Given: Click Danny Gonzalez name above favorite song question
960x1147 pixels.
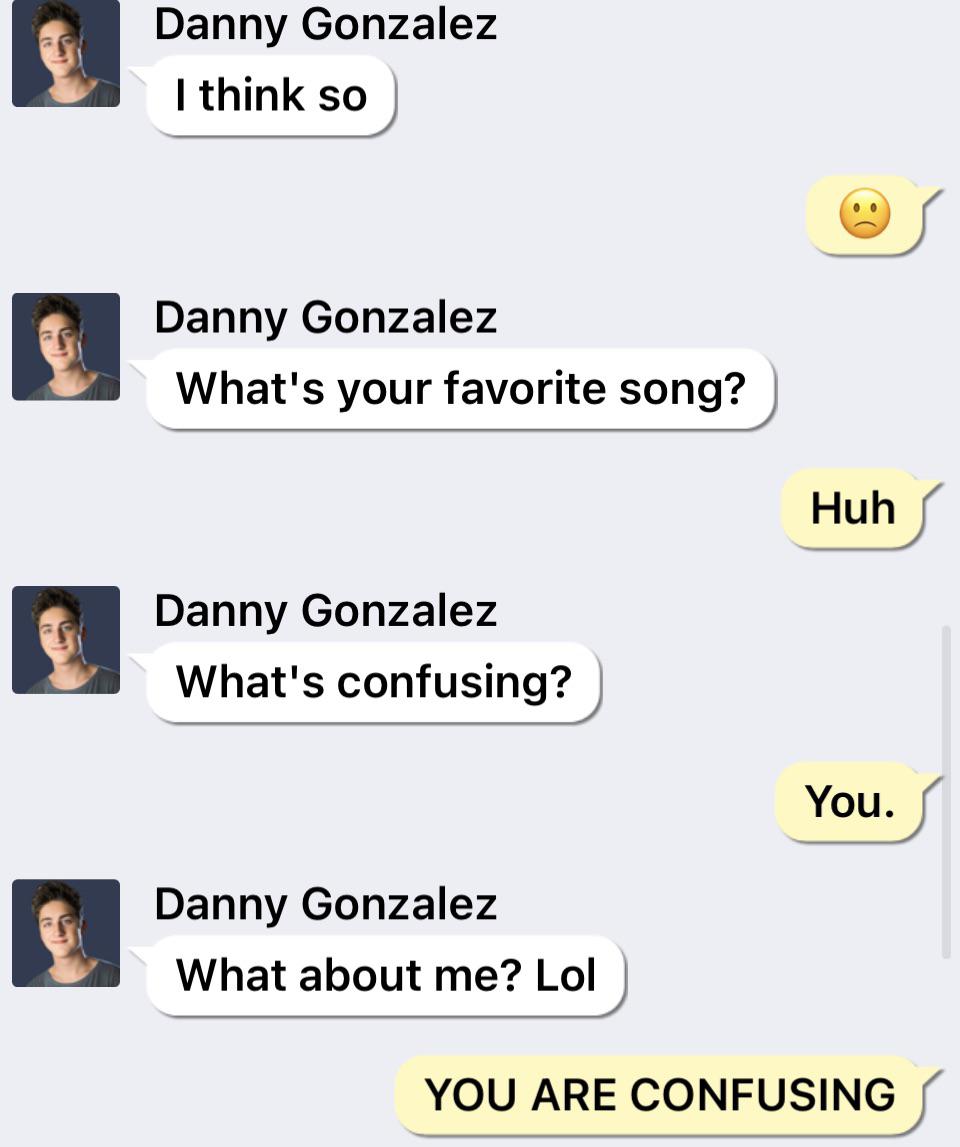Looking at the screenshot, I should [325, 317].
